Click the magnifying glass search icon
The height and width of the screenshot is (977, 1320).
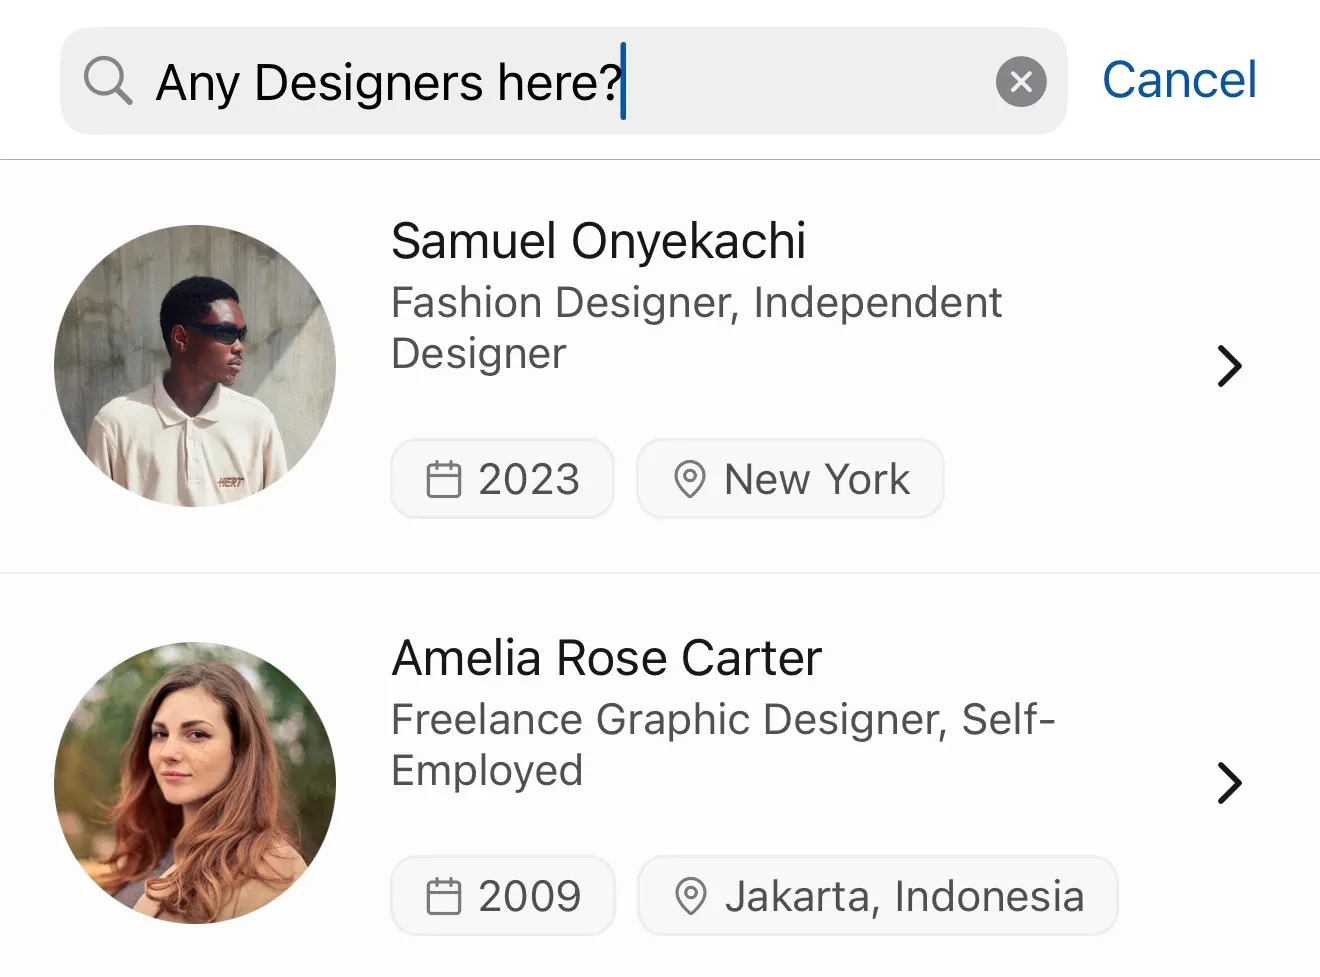pyautogui.click(x=107, y=81)
